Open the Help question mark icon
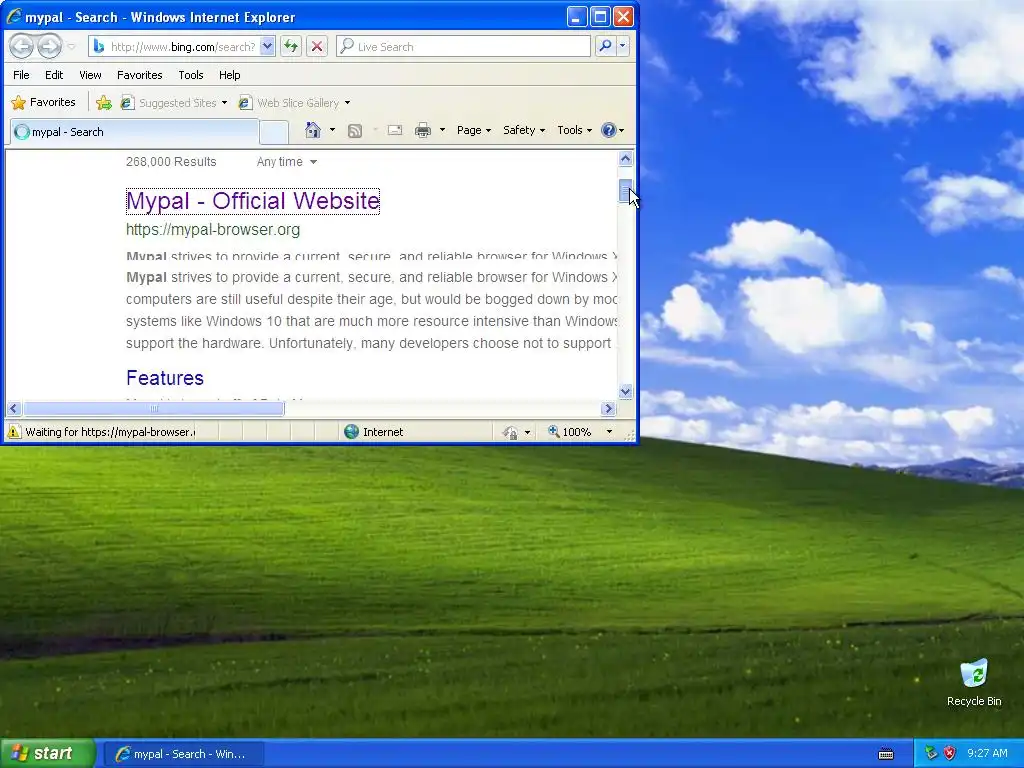The height and width of the screenshot is (768, 1024). (x=609, y=130)
